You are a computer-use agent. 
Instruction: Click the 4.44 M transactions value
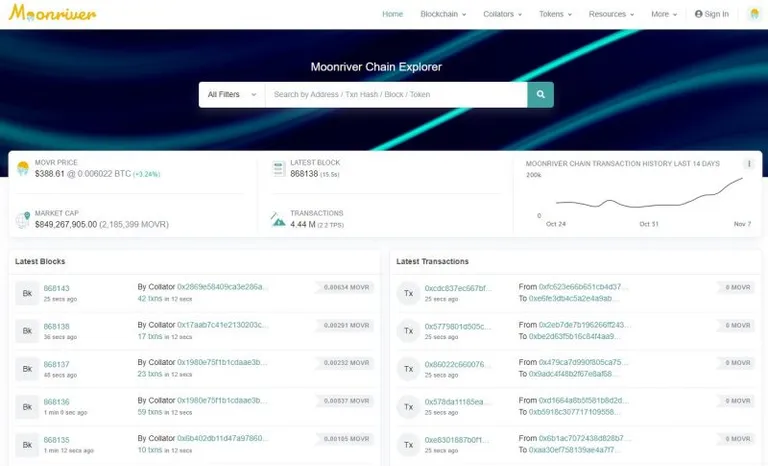pos(303,224)
